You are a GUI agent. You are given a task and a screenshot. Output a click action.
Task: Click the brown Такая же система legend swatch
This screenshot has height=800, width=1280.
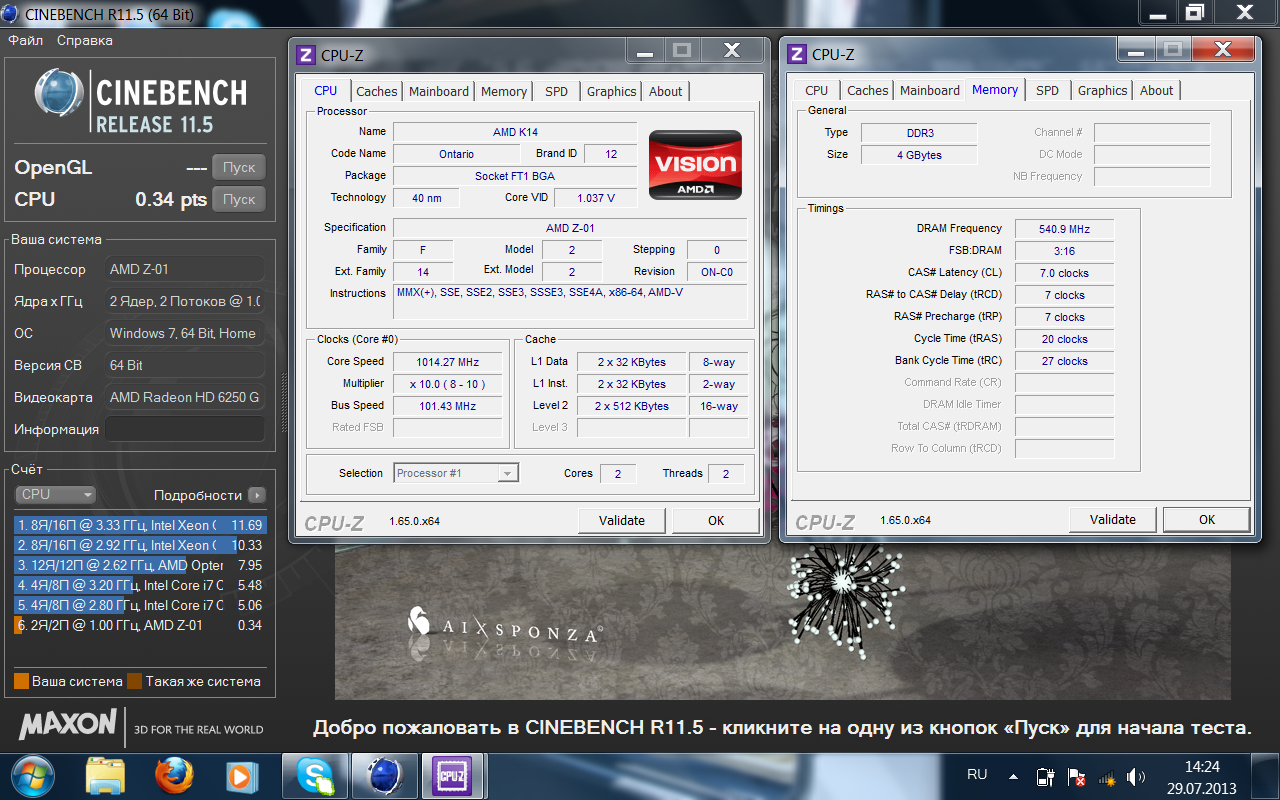[x=134, y=682]
